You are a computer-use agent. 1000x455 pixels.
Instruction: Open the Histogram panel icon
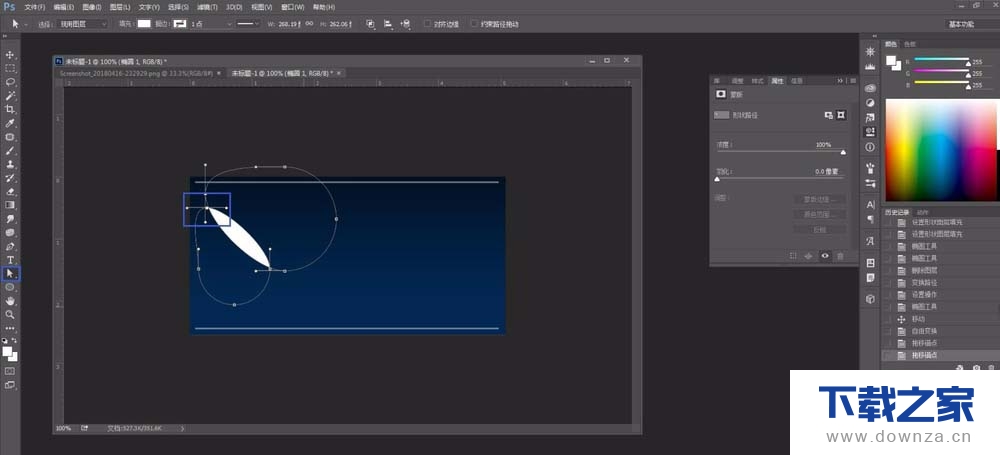[x=871, y=66]
